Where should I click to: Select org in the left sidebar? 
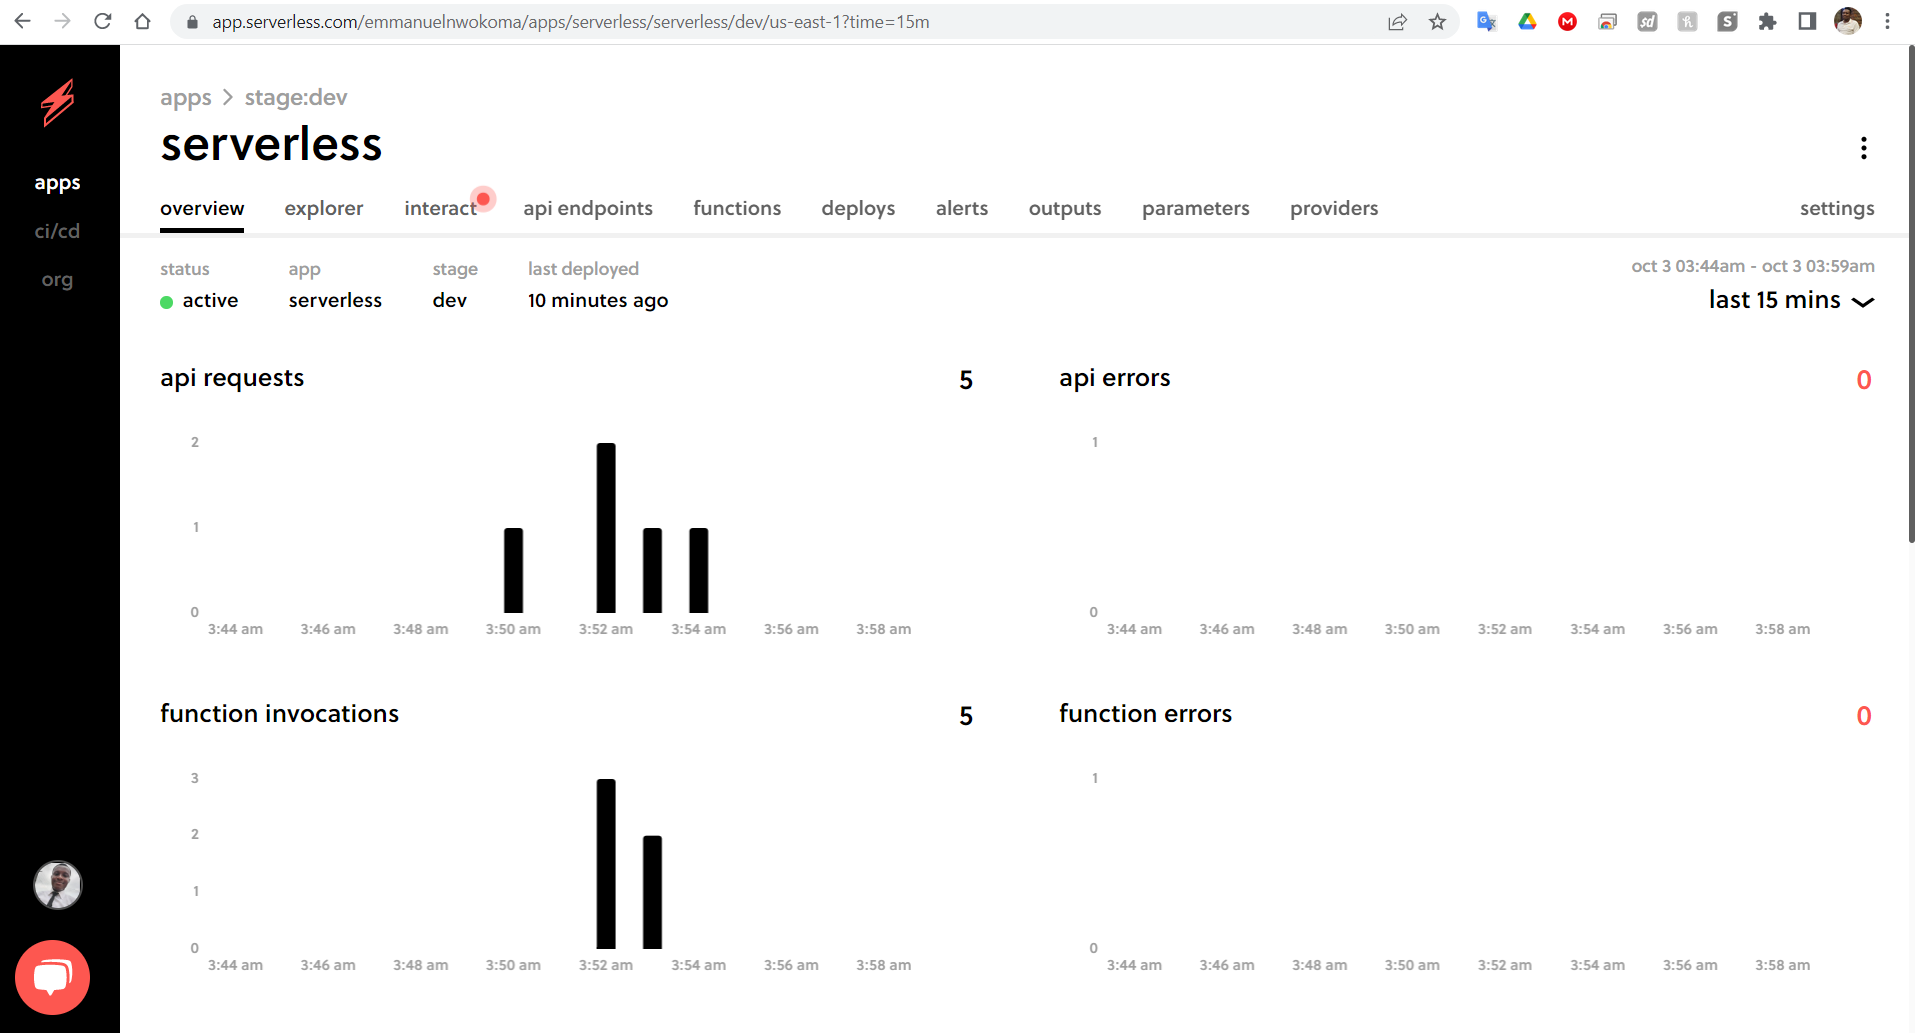pyautogui.click(x=57, y=280)
